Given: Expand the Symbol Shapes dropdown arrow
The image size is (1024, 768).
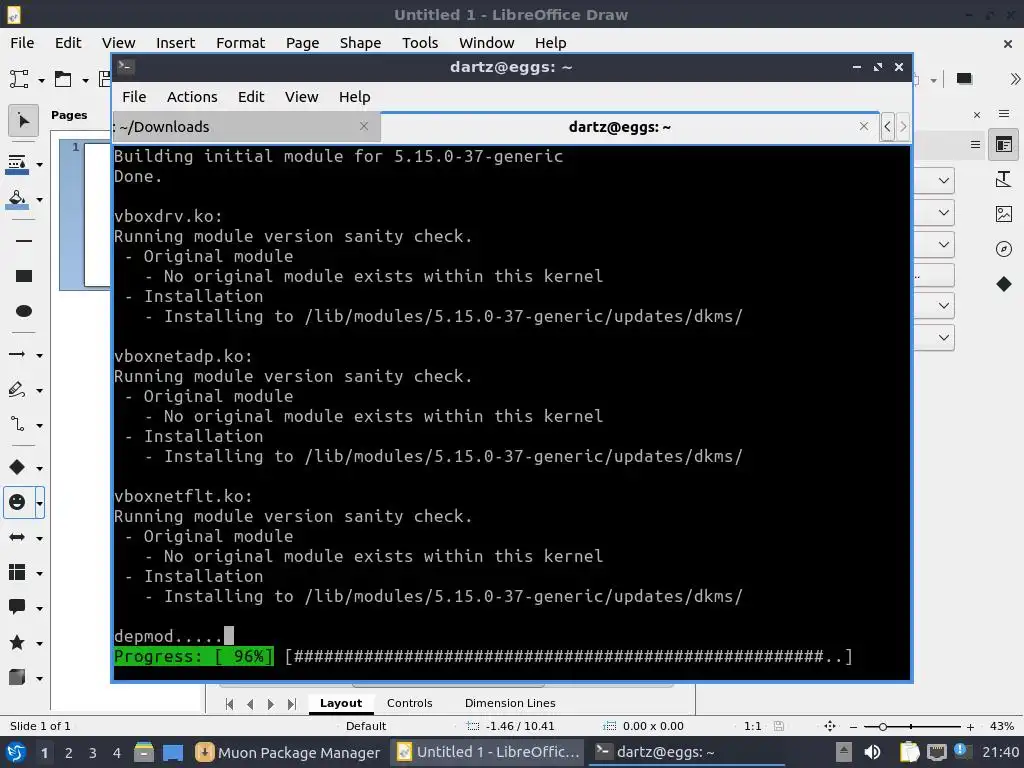Looking at the screenshot, I should pyautogui.click(x=39, y=503).
